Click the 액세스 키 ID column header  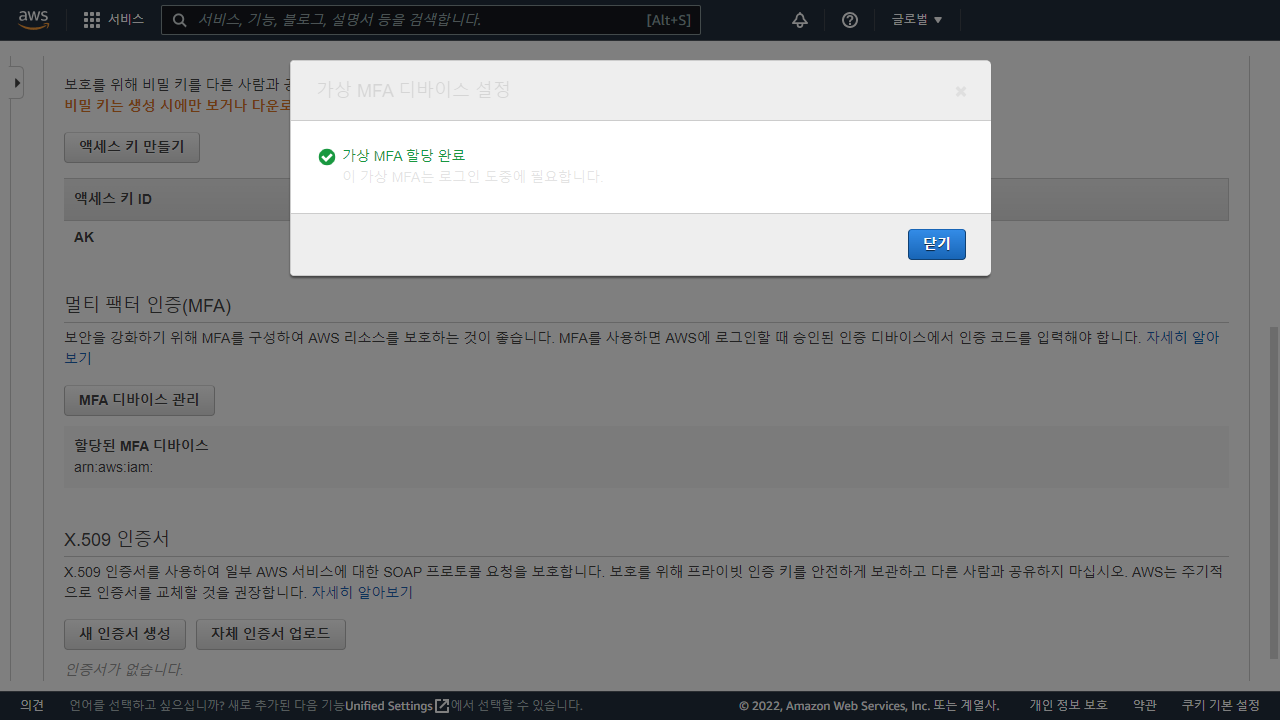(x=113, y=199)
